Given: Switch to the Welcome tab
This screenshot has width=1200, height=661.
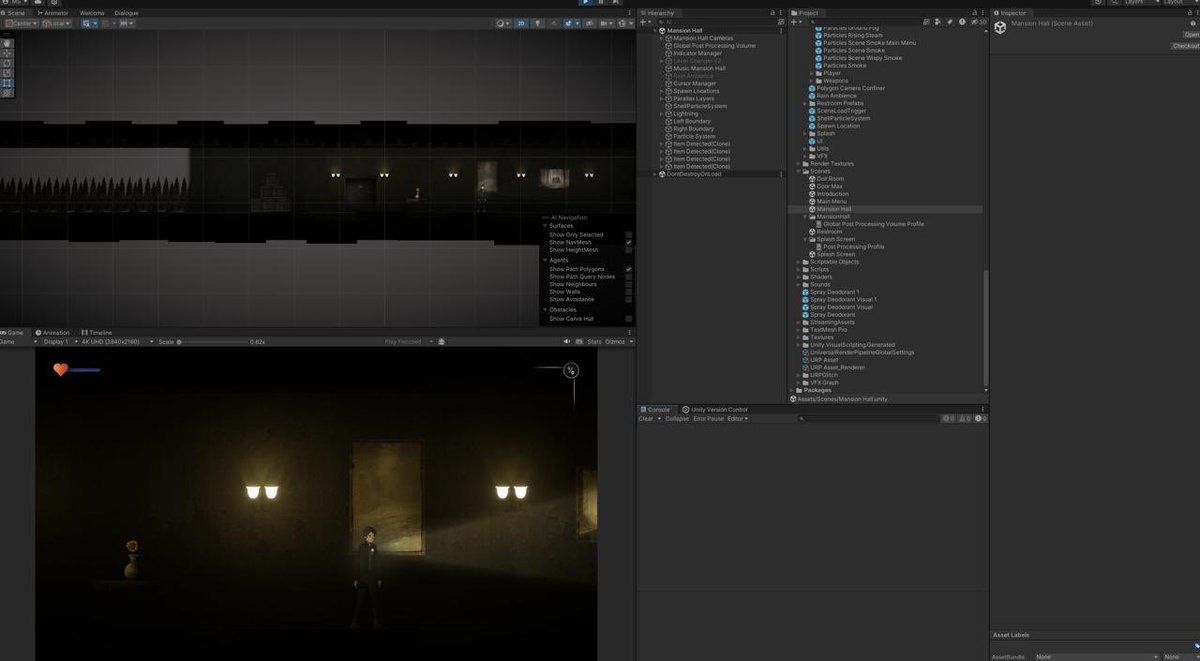Looking at the screenshot, I should (x=92, y=13).
